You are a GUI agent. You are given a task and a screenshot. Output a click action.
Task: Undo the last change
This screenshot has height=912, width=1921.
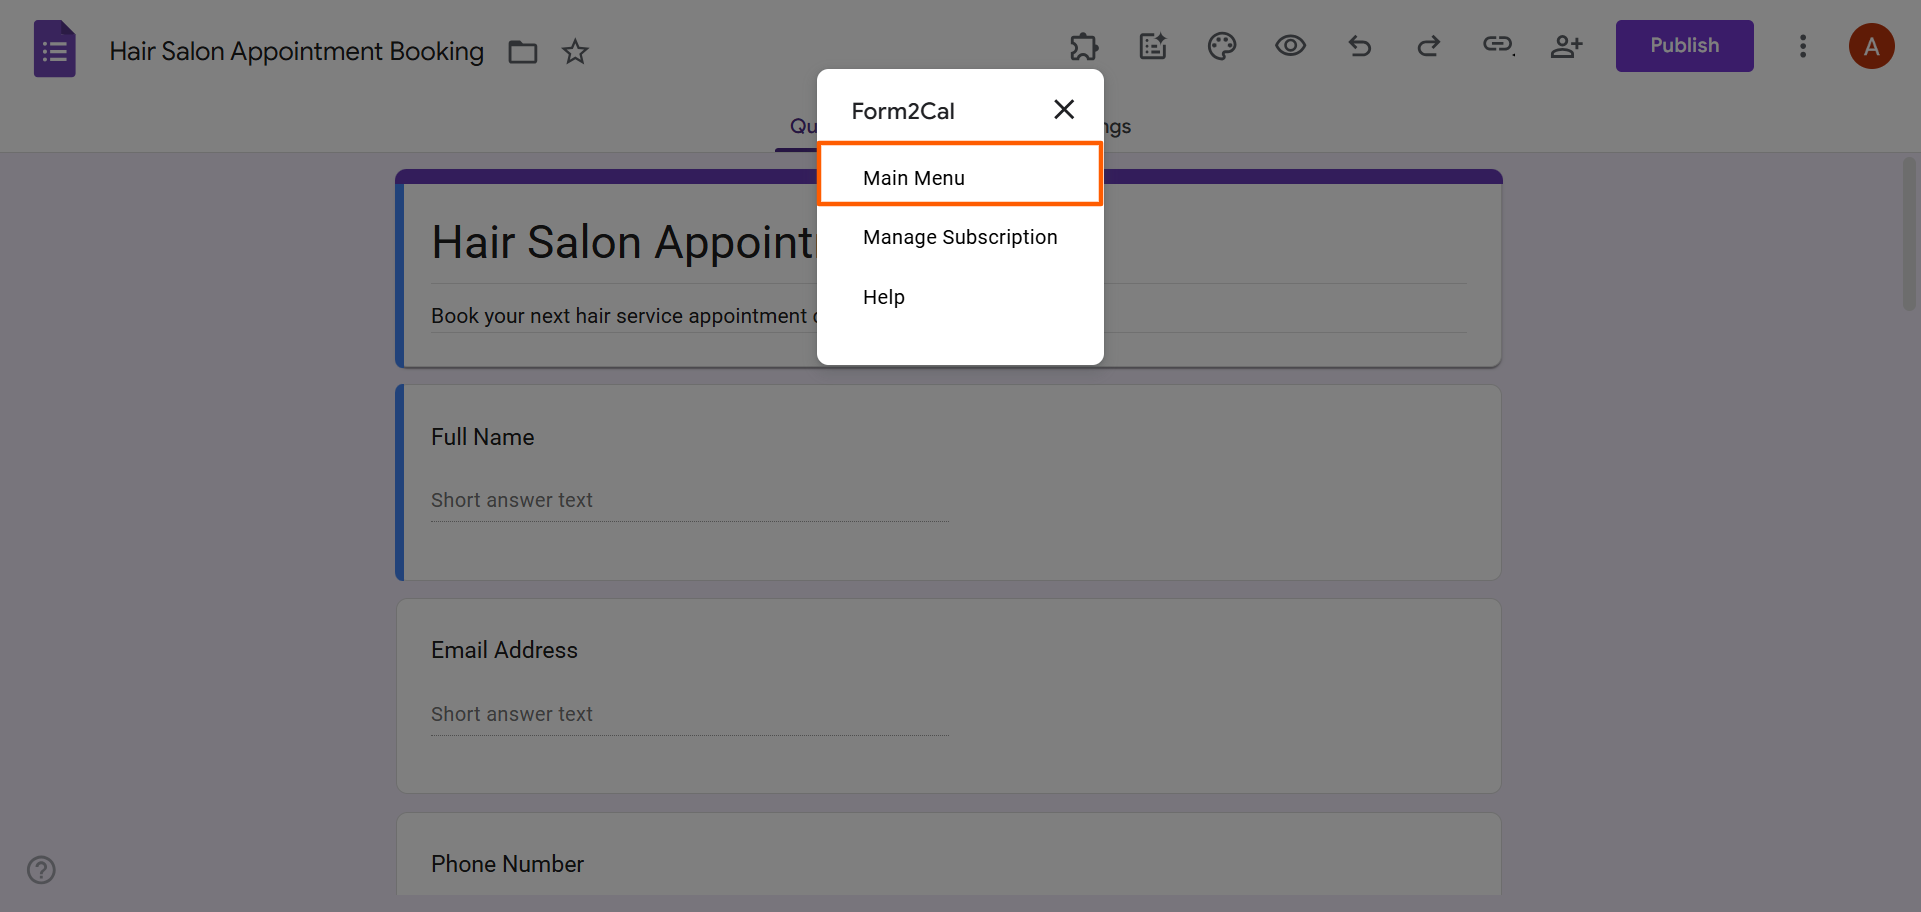coord(1359,46)
